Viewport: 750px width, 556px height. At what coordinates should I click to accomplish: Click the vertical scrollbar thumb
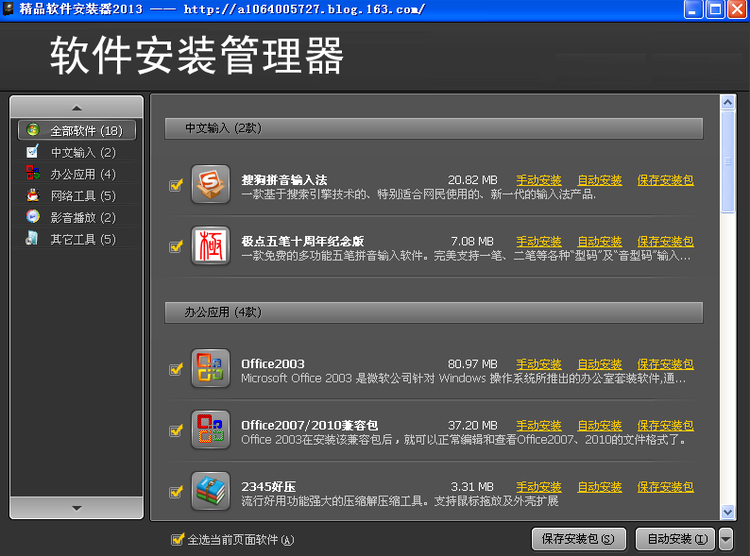pyautogui.click(x=728, y=160)
